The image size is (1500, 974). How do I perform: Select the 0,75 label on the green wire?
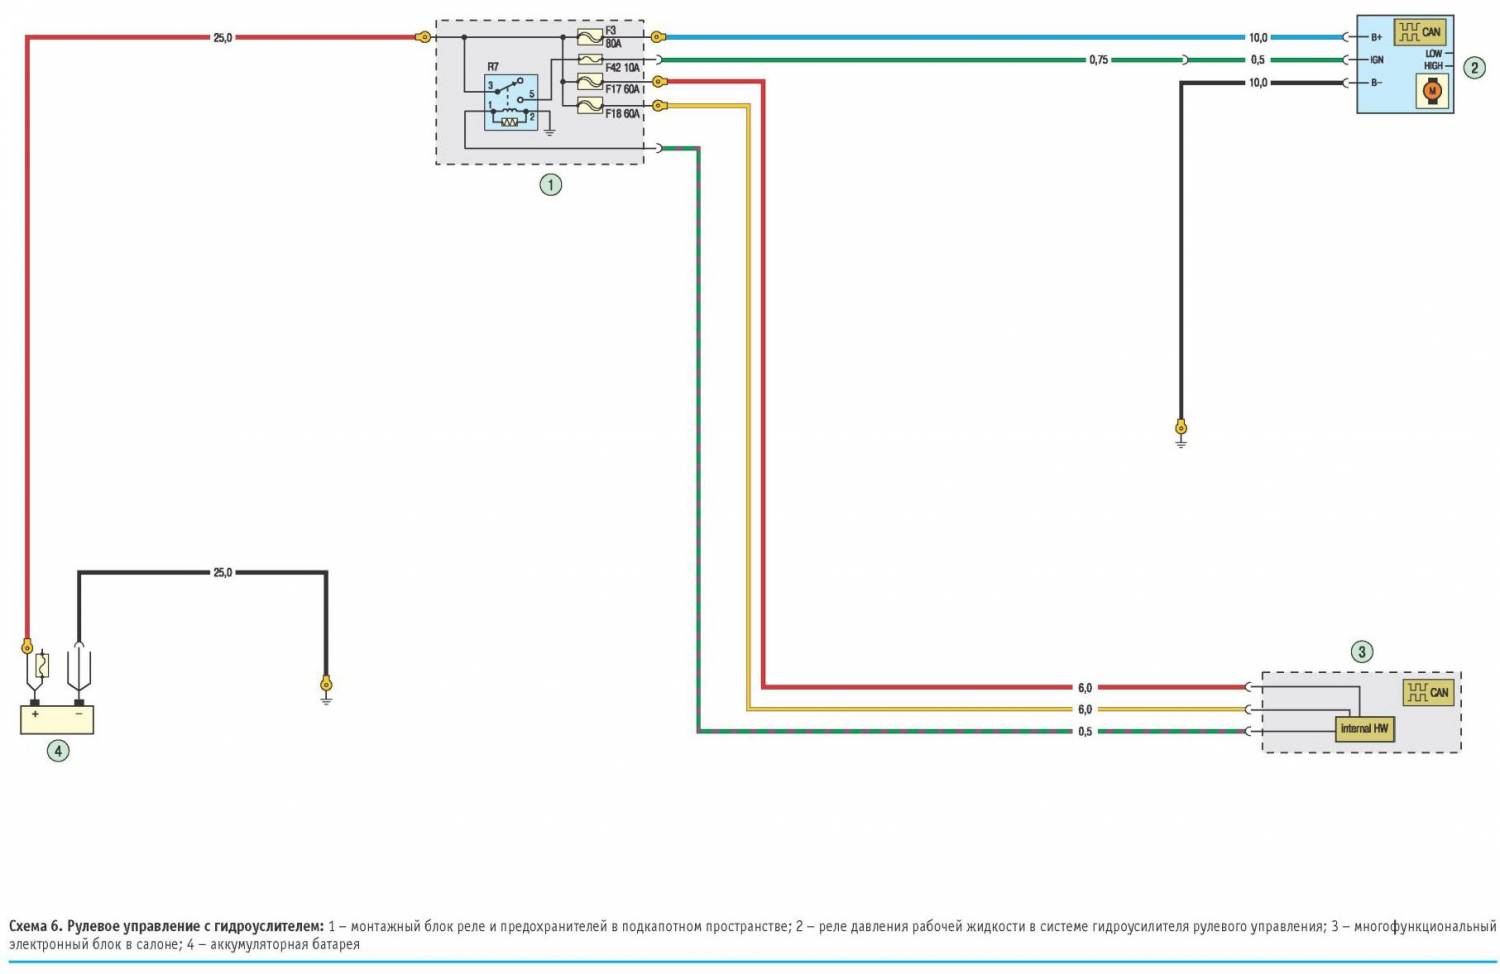(1098, 60)
